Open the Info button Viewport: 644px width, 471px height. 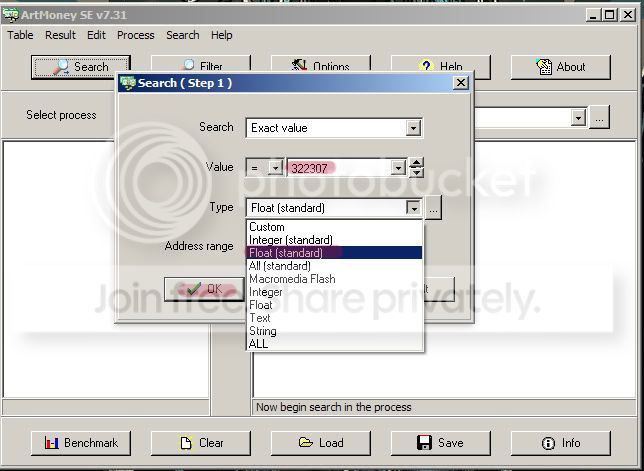pos(561,443)
